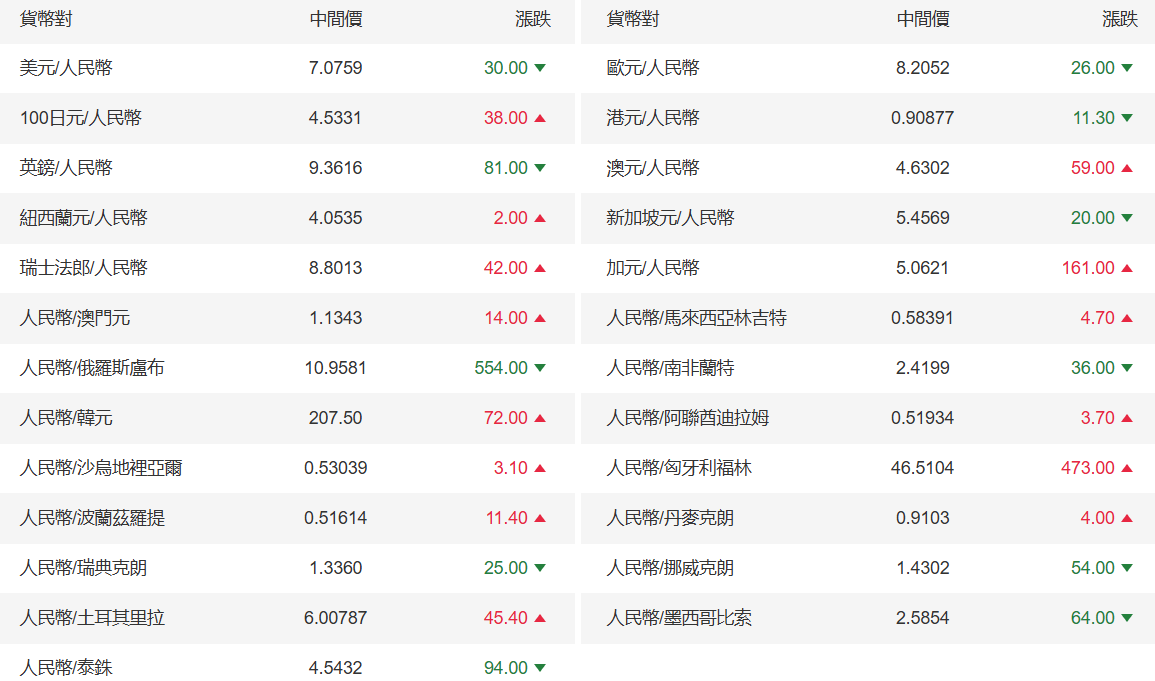The width and height of the screenshot is (1155, 681).
Task: Select the 人民幣/挪威克朗 row
Action: pos(670,568)
